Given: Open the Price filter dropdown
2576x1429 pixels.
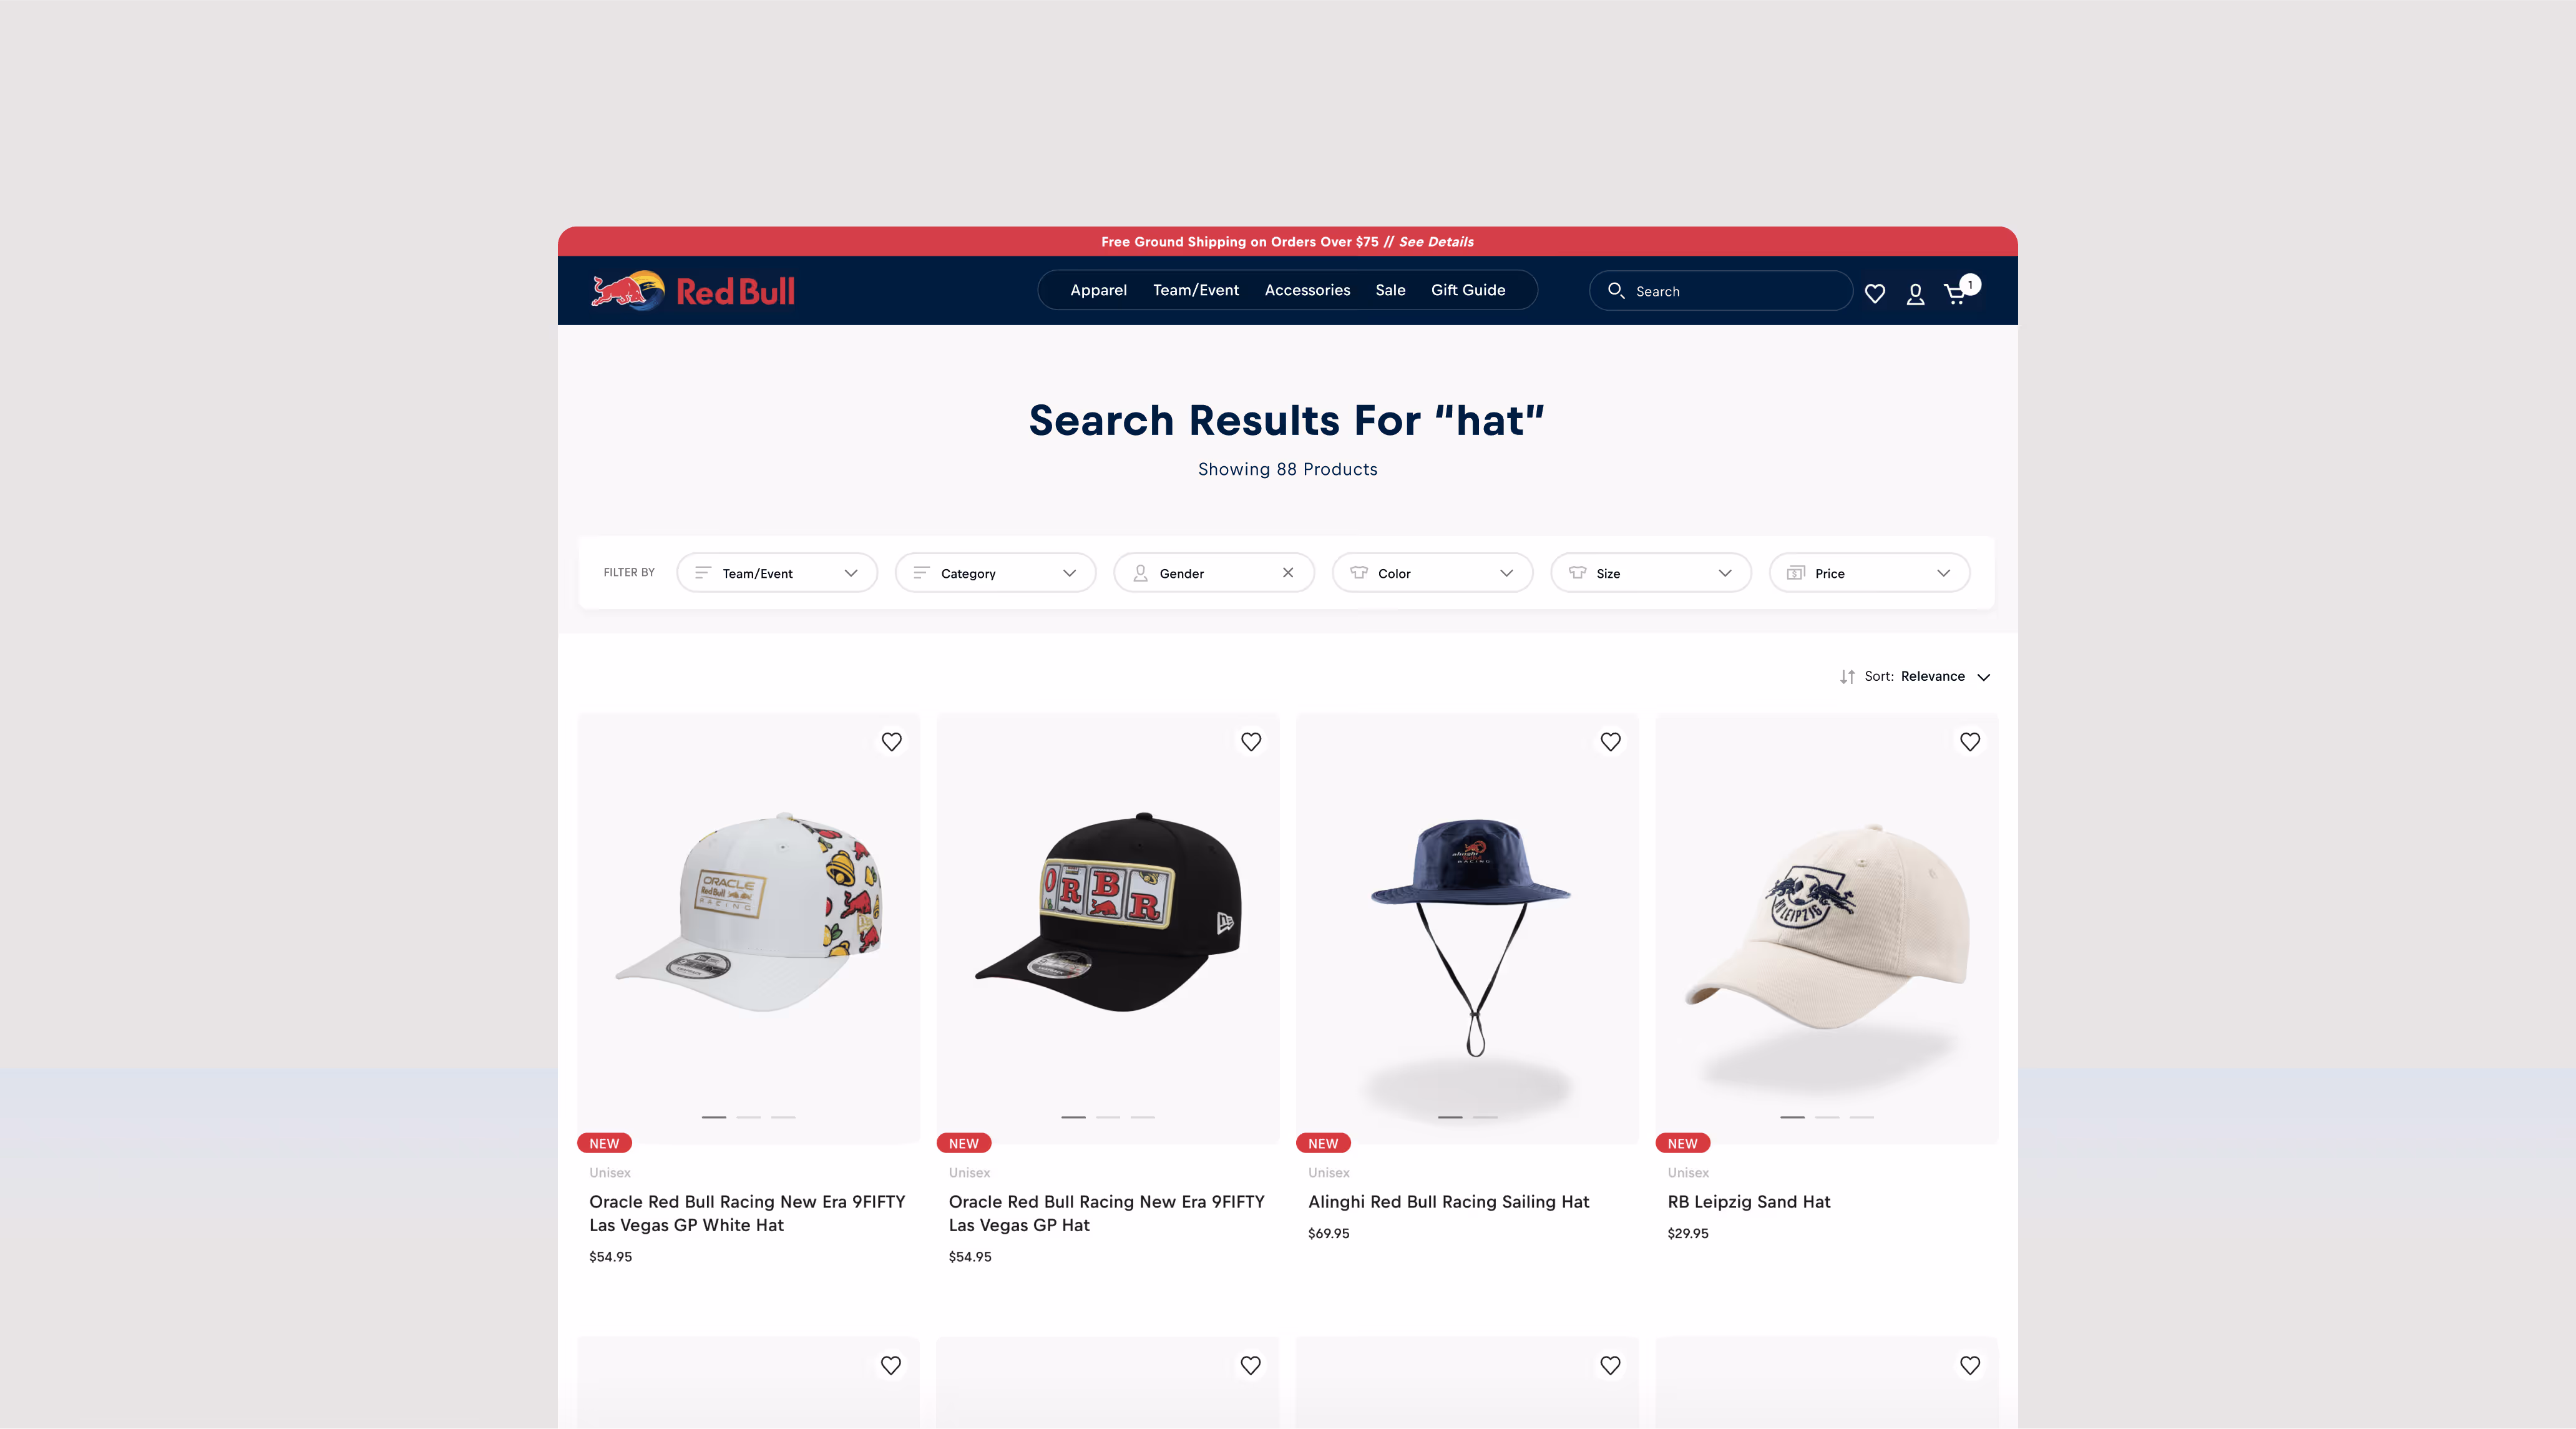Looking at the screenshot, I should click(1869, 573).
